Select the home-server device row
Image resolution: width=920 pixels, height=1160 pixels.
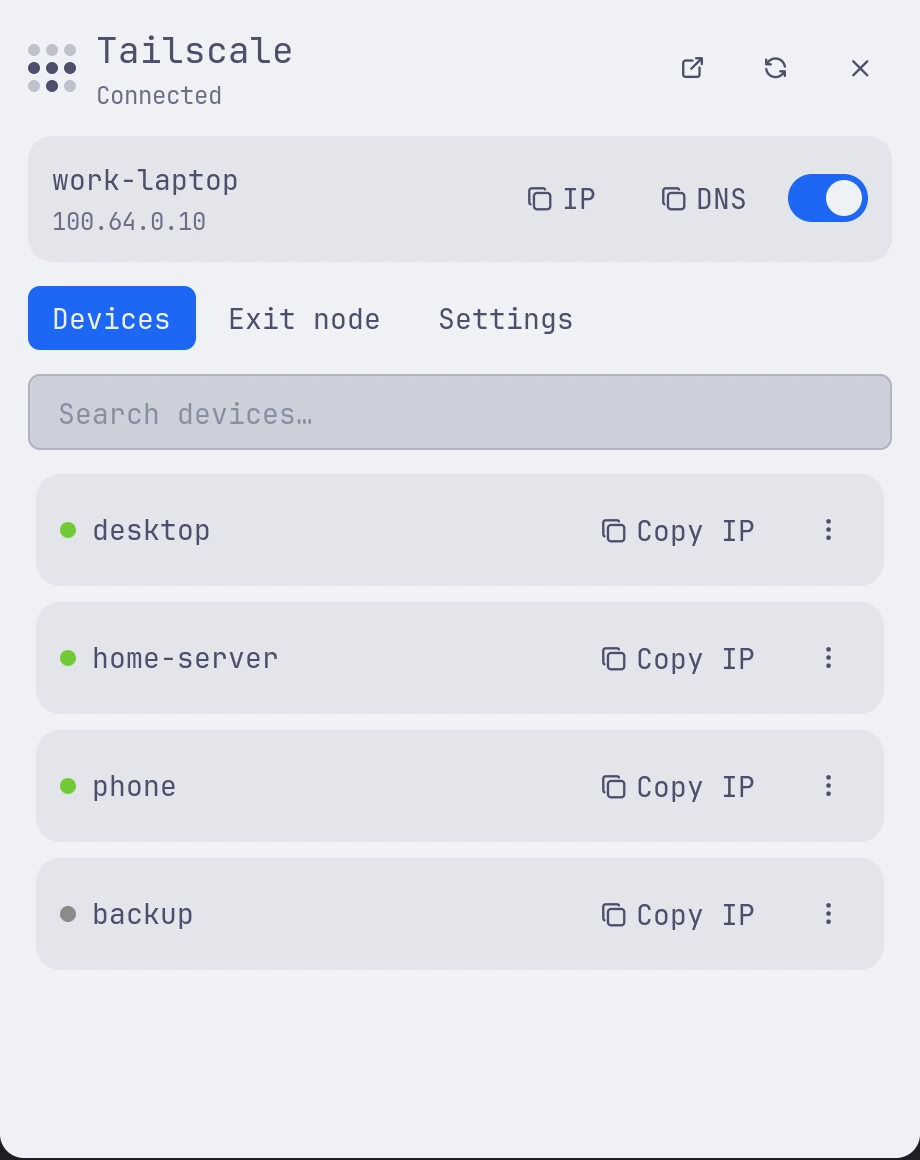(460, 658)
